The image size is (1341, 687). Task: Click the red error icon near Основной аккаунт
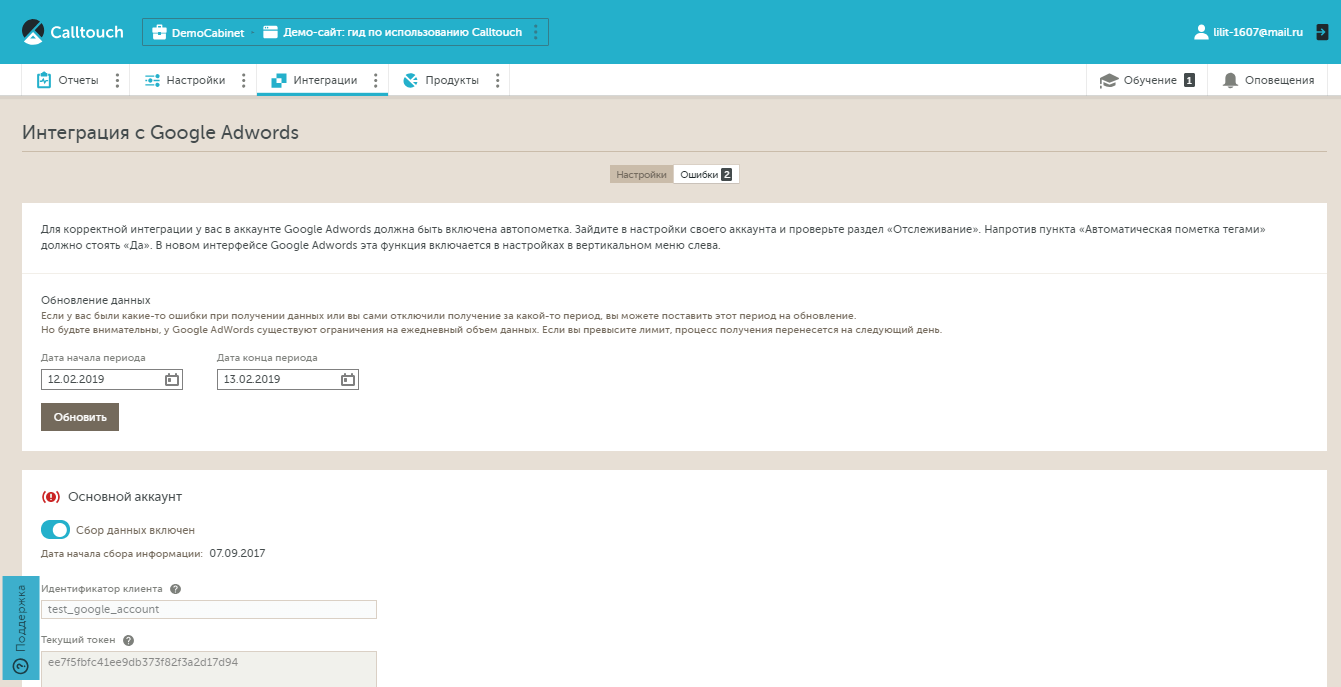[x=51, y=496]
